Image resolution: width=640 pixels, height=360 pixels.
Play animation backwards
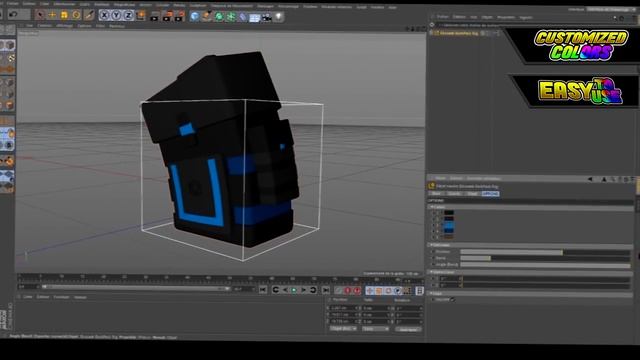click(x=285, y=290)
